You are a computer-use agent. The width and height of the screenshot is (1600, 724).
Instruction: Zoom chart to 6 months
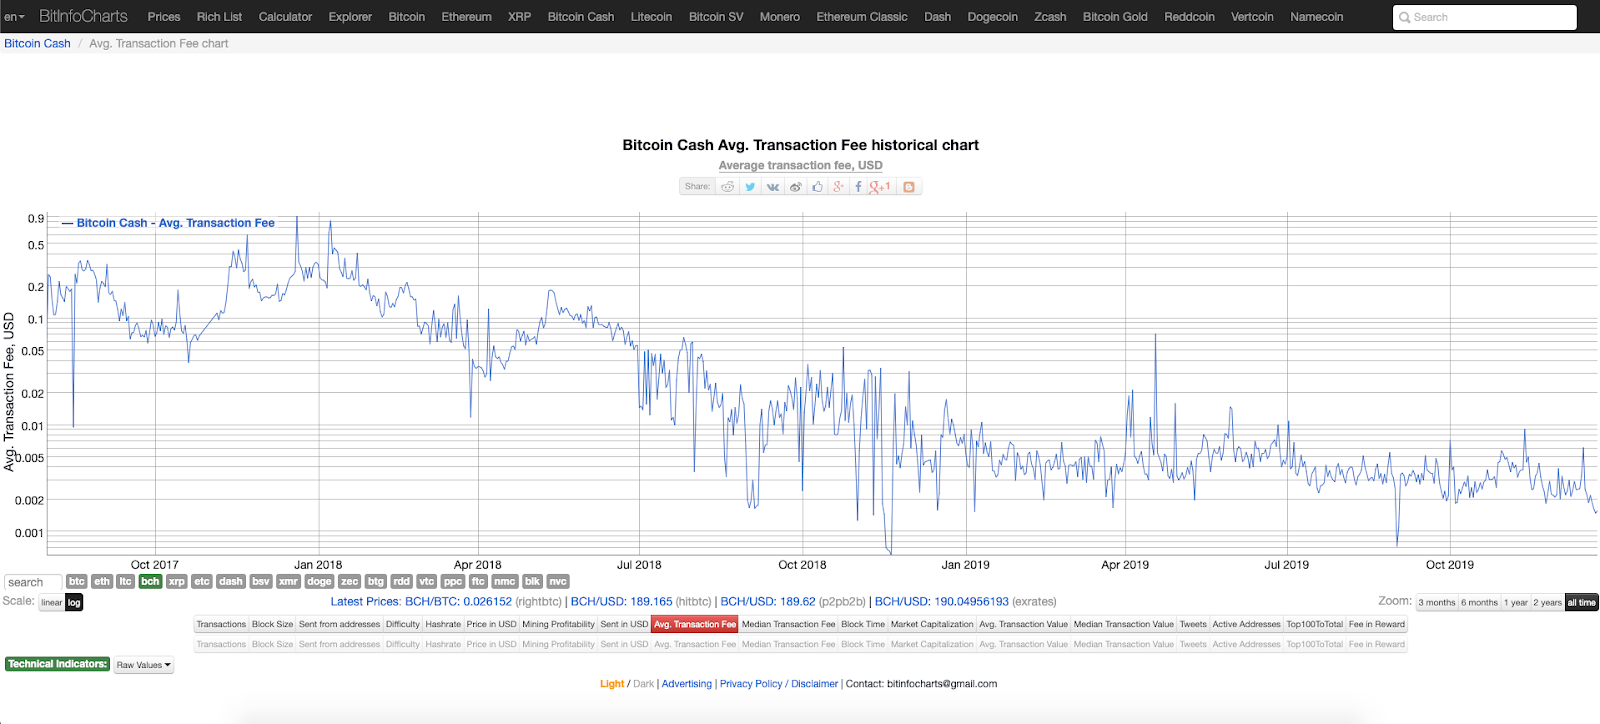(x=1480, y=603)
